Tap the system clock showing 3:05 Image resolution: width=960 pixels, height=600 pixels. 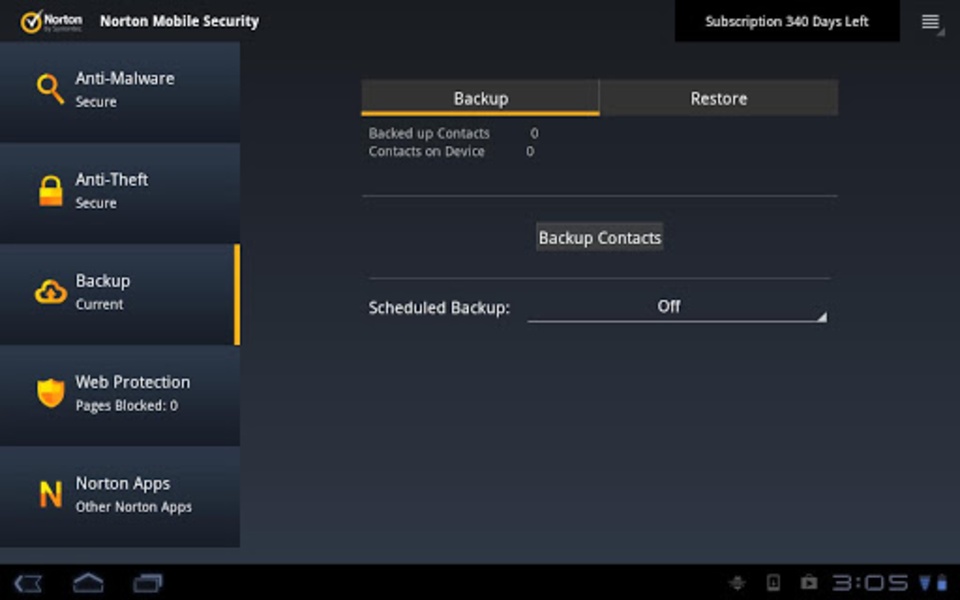click(869, 582)
